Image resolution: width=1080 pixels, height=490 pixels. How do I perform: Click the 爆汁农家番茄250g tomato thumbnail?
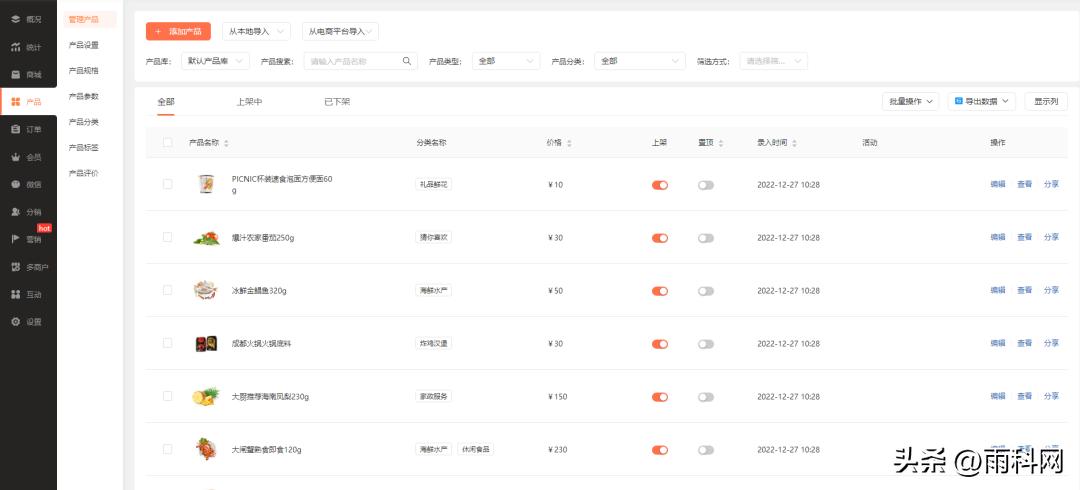coord(206,238)
